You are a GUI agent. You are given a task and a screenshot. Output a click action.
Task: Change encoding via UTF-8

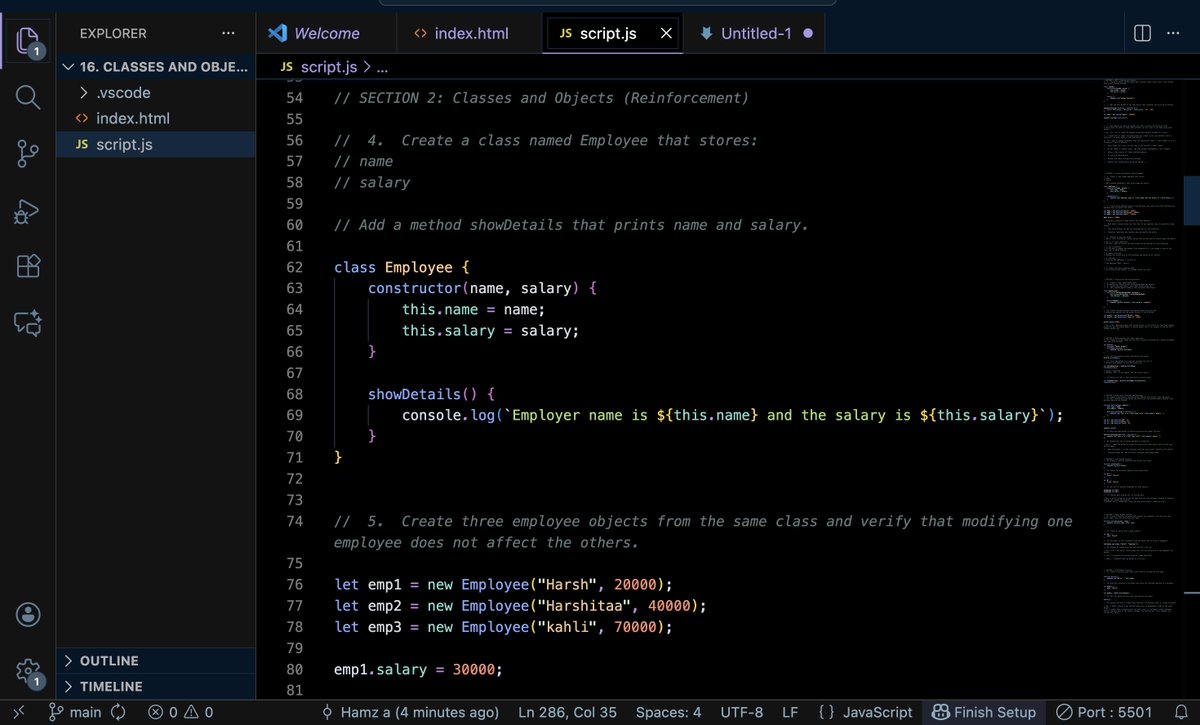point(741,712)
